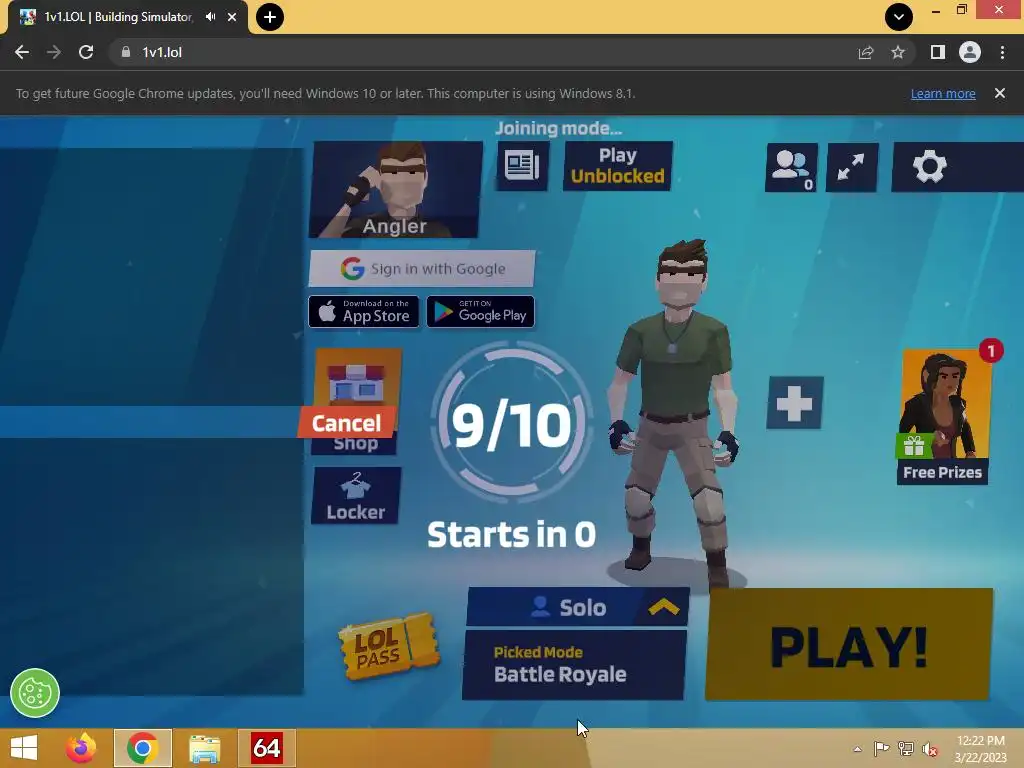This screenshot has height=768, width=1024.
Task: Cancel joining the match
Action: pos(346,423)
